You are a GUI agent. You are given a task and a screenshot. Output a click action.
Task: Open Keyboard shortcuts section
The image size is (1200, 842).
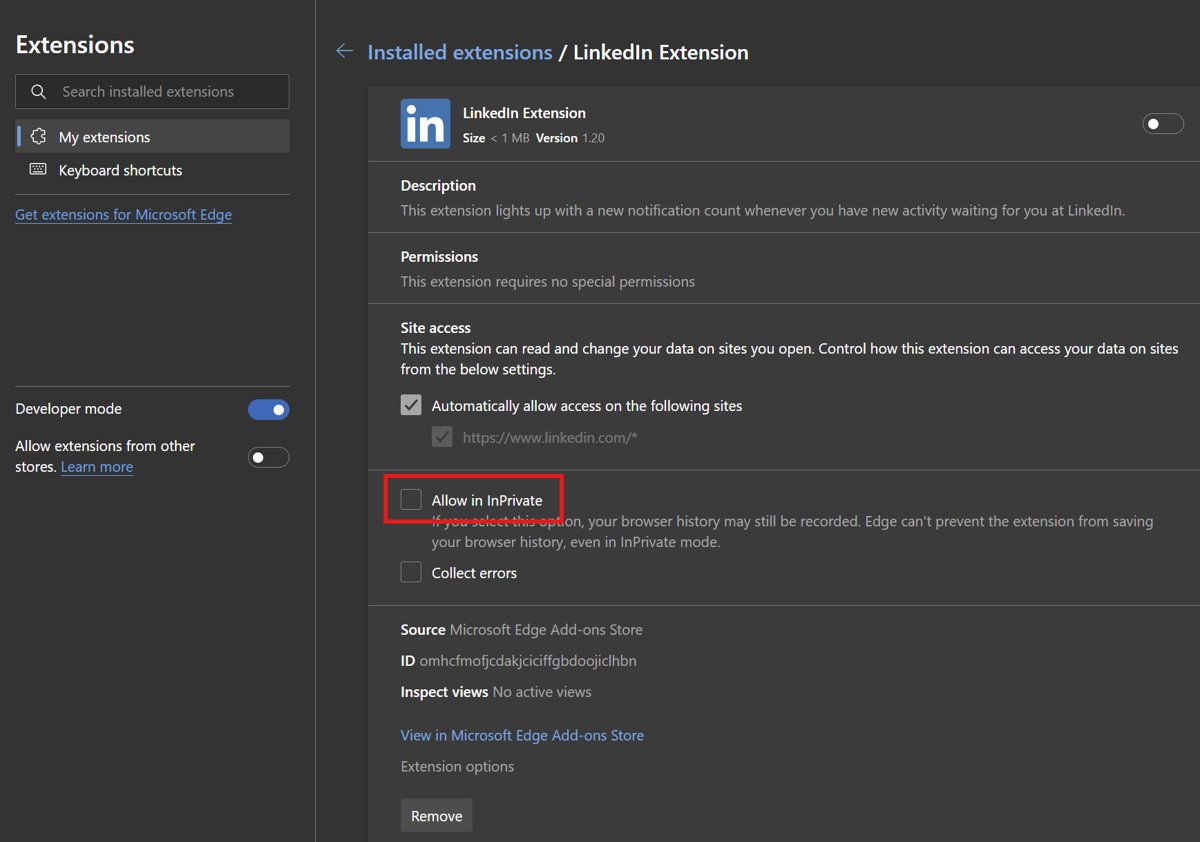(153, 170)
